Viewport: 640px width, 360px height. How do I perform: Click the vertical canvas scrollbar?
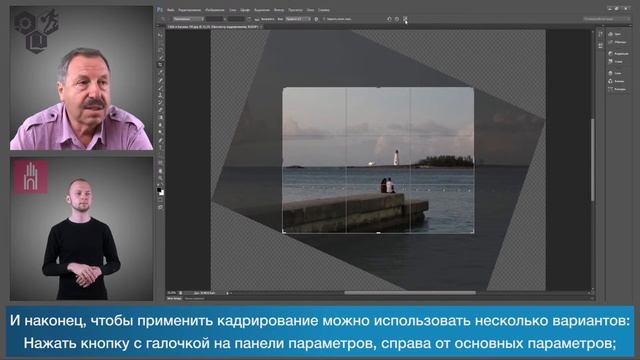pos(592,159)
